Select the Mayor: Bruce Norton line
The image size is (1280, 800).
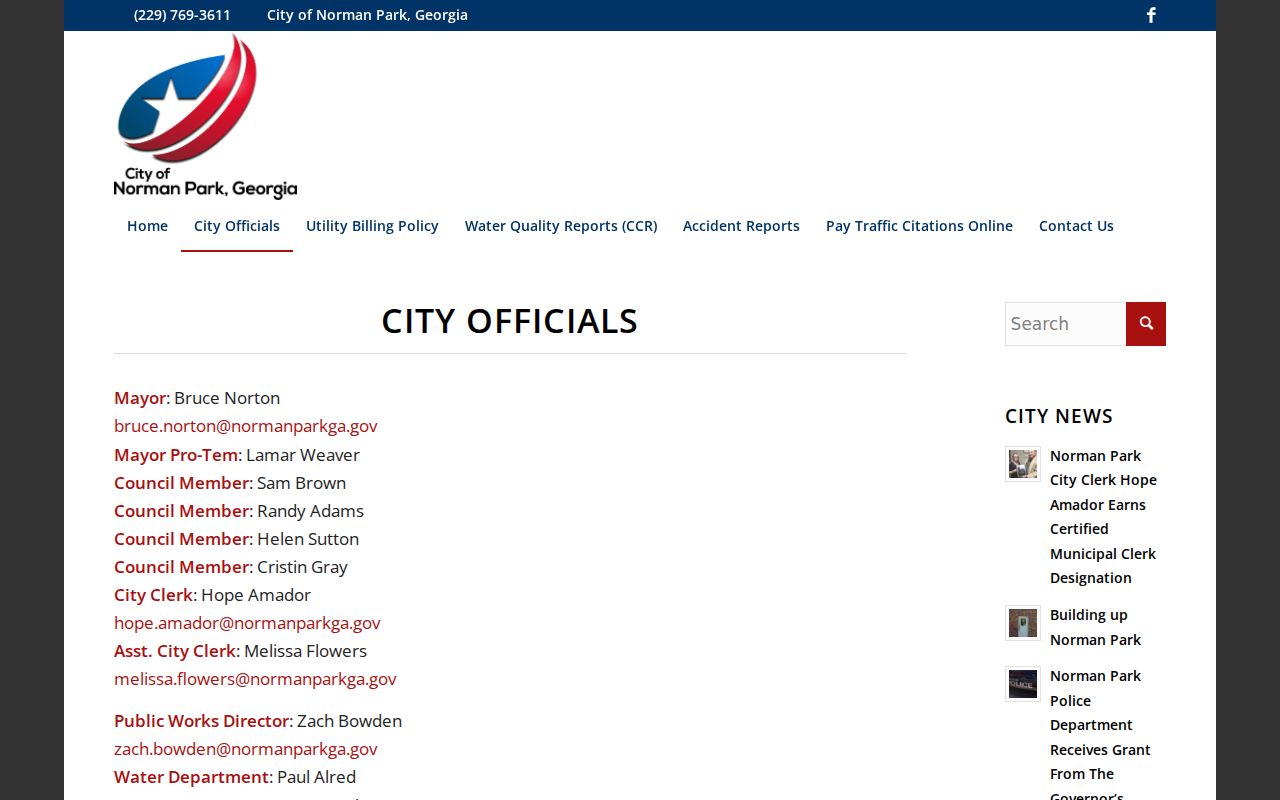pyautogui.click(x=197, y=398)
